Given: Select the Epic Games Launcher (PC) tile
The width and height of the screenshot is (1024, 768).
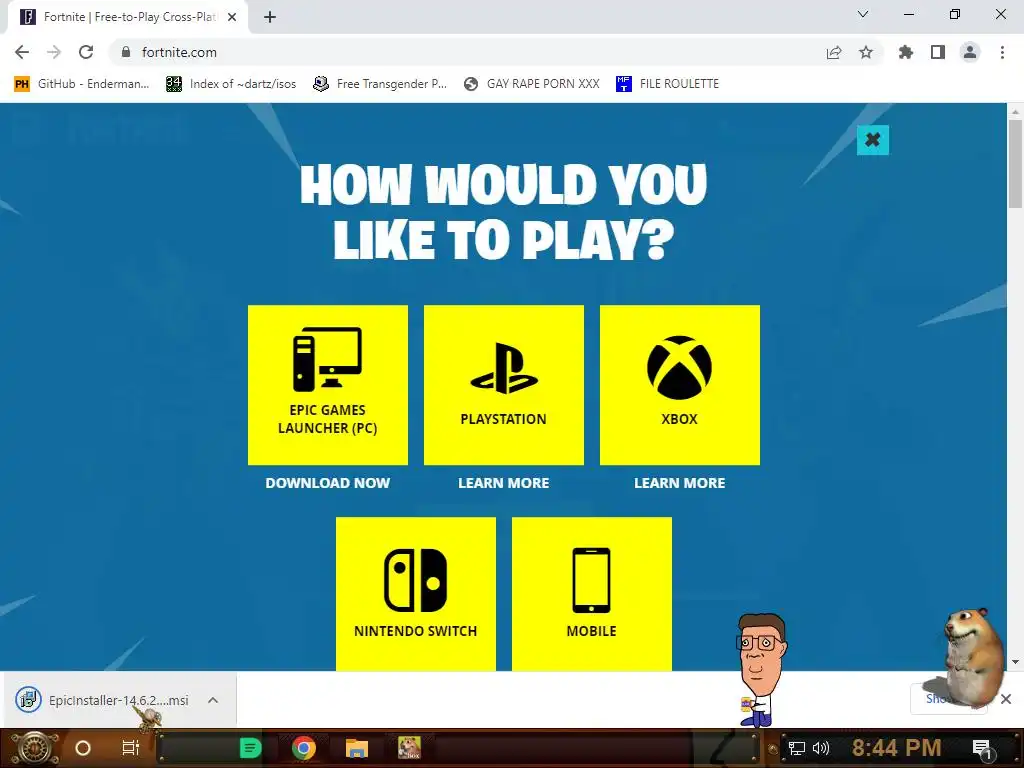Looking at the screenshot, I should (328, 385).
